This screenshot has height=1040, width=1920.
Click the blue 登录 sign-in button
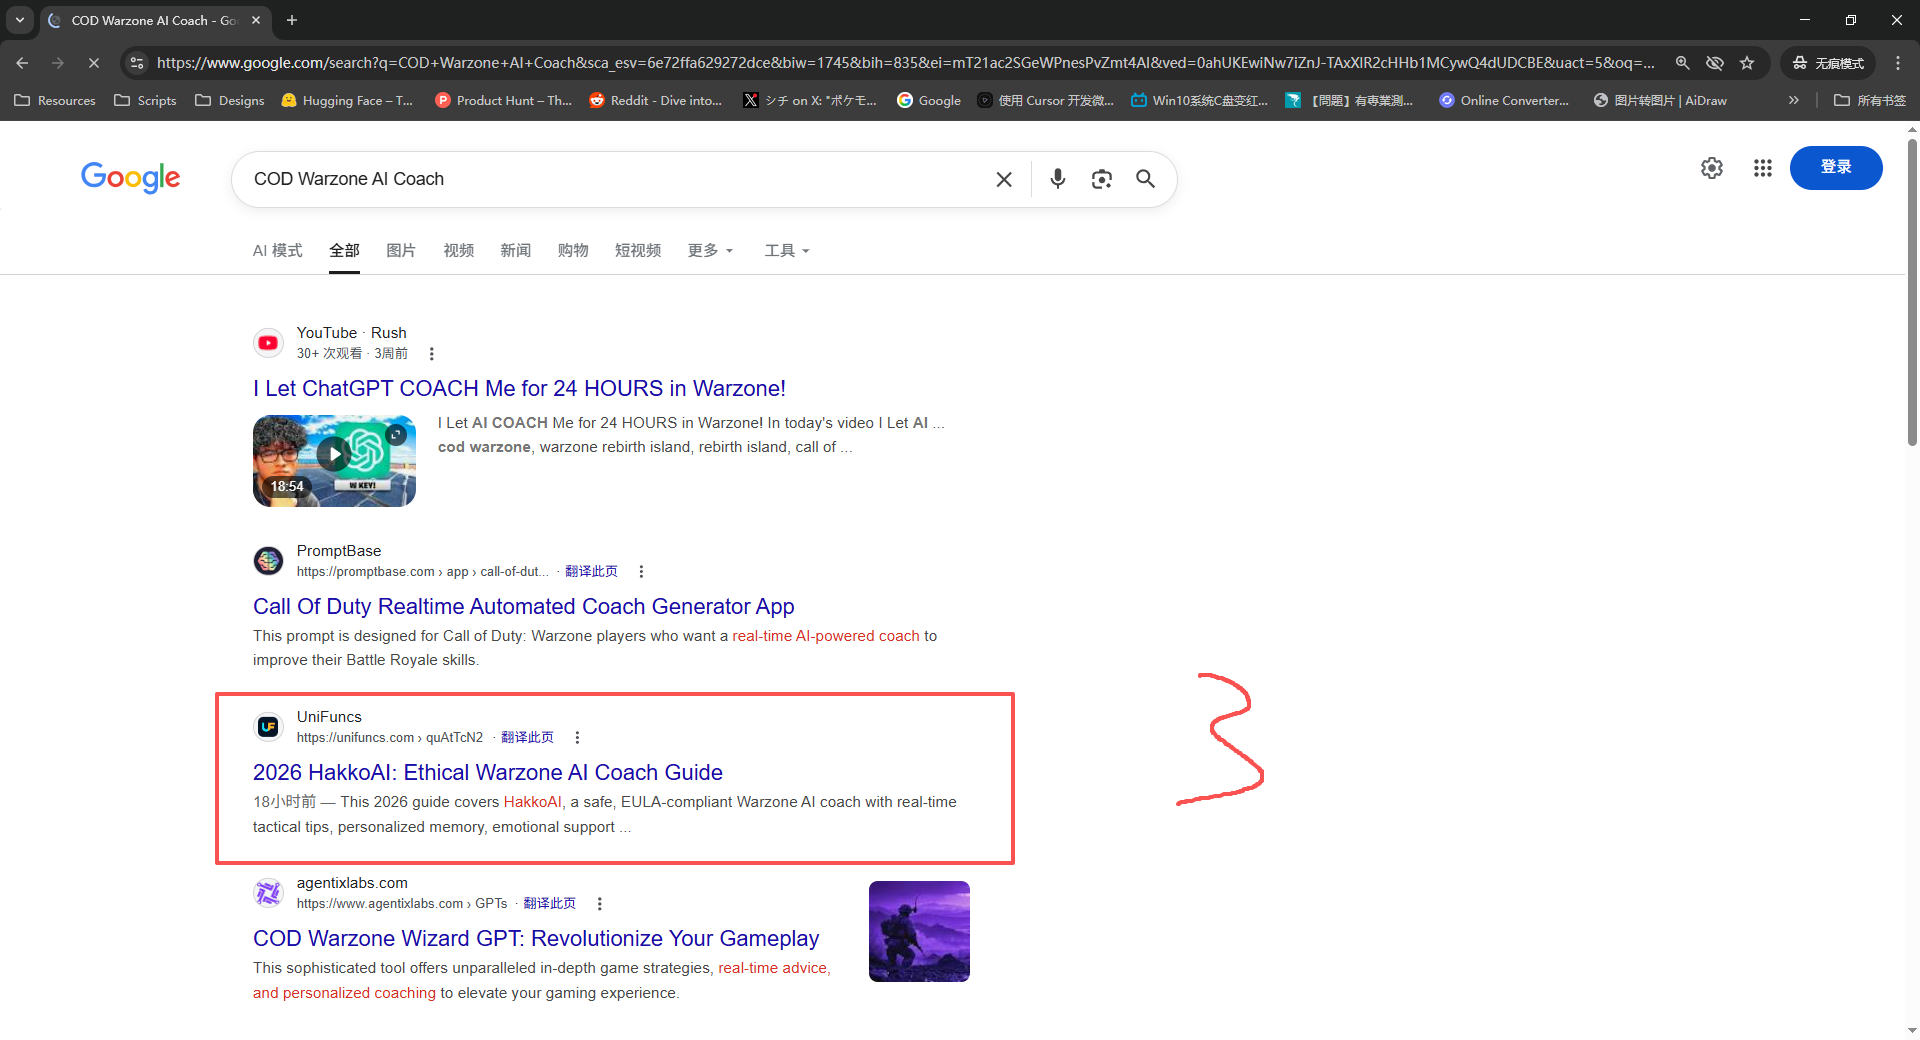click(1835, 168)
